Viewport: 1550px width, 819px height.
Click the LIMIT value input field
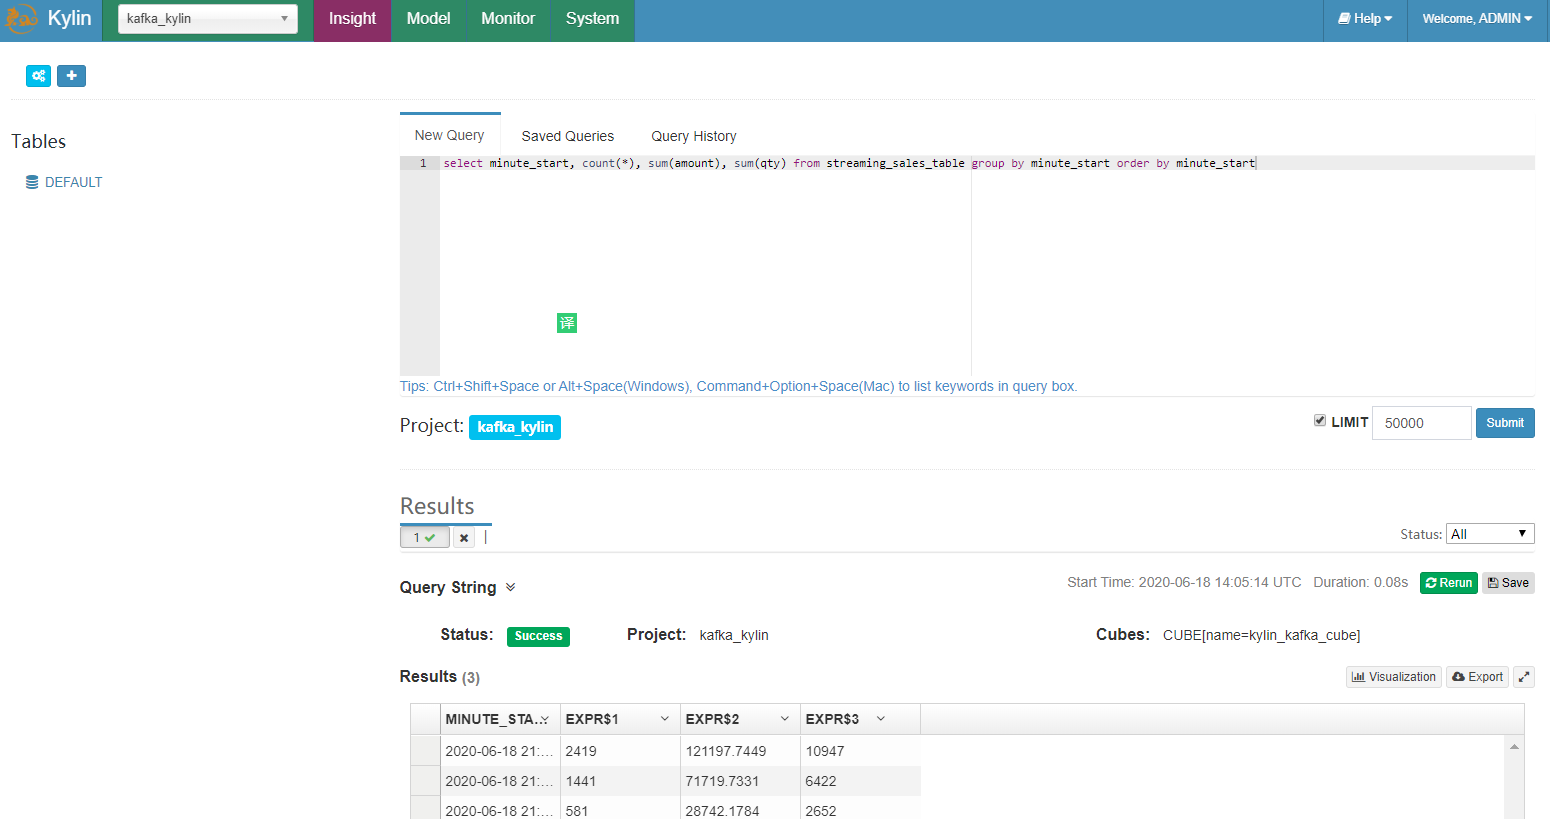(1422, 423)
